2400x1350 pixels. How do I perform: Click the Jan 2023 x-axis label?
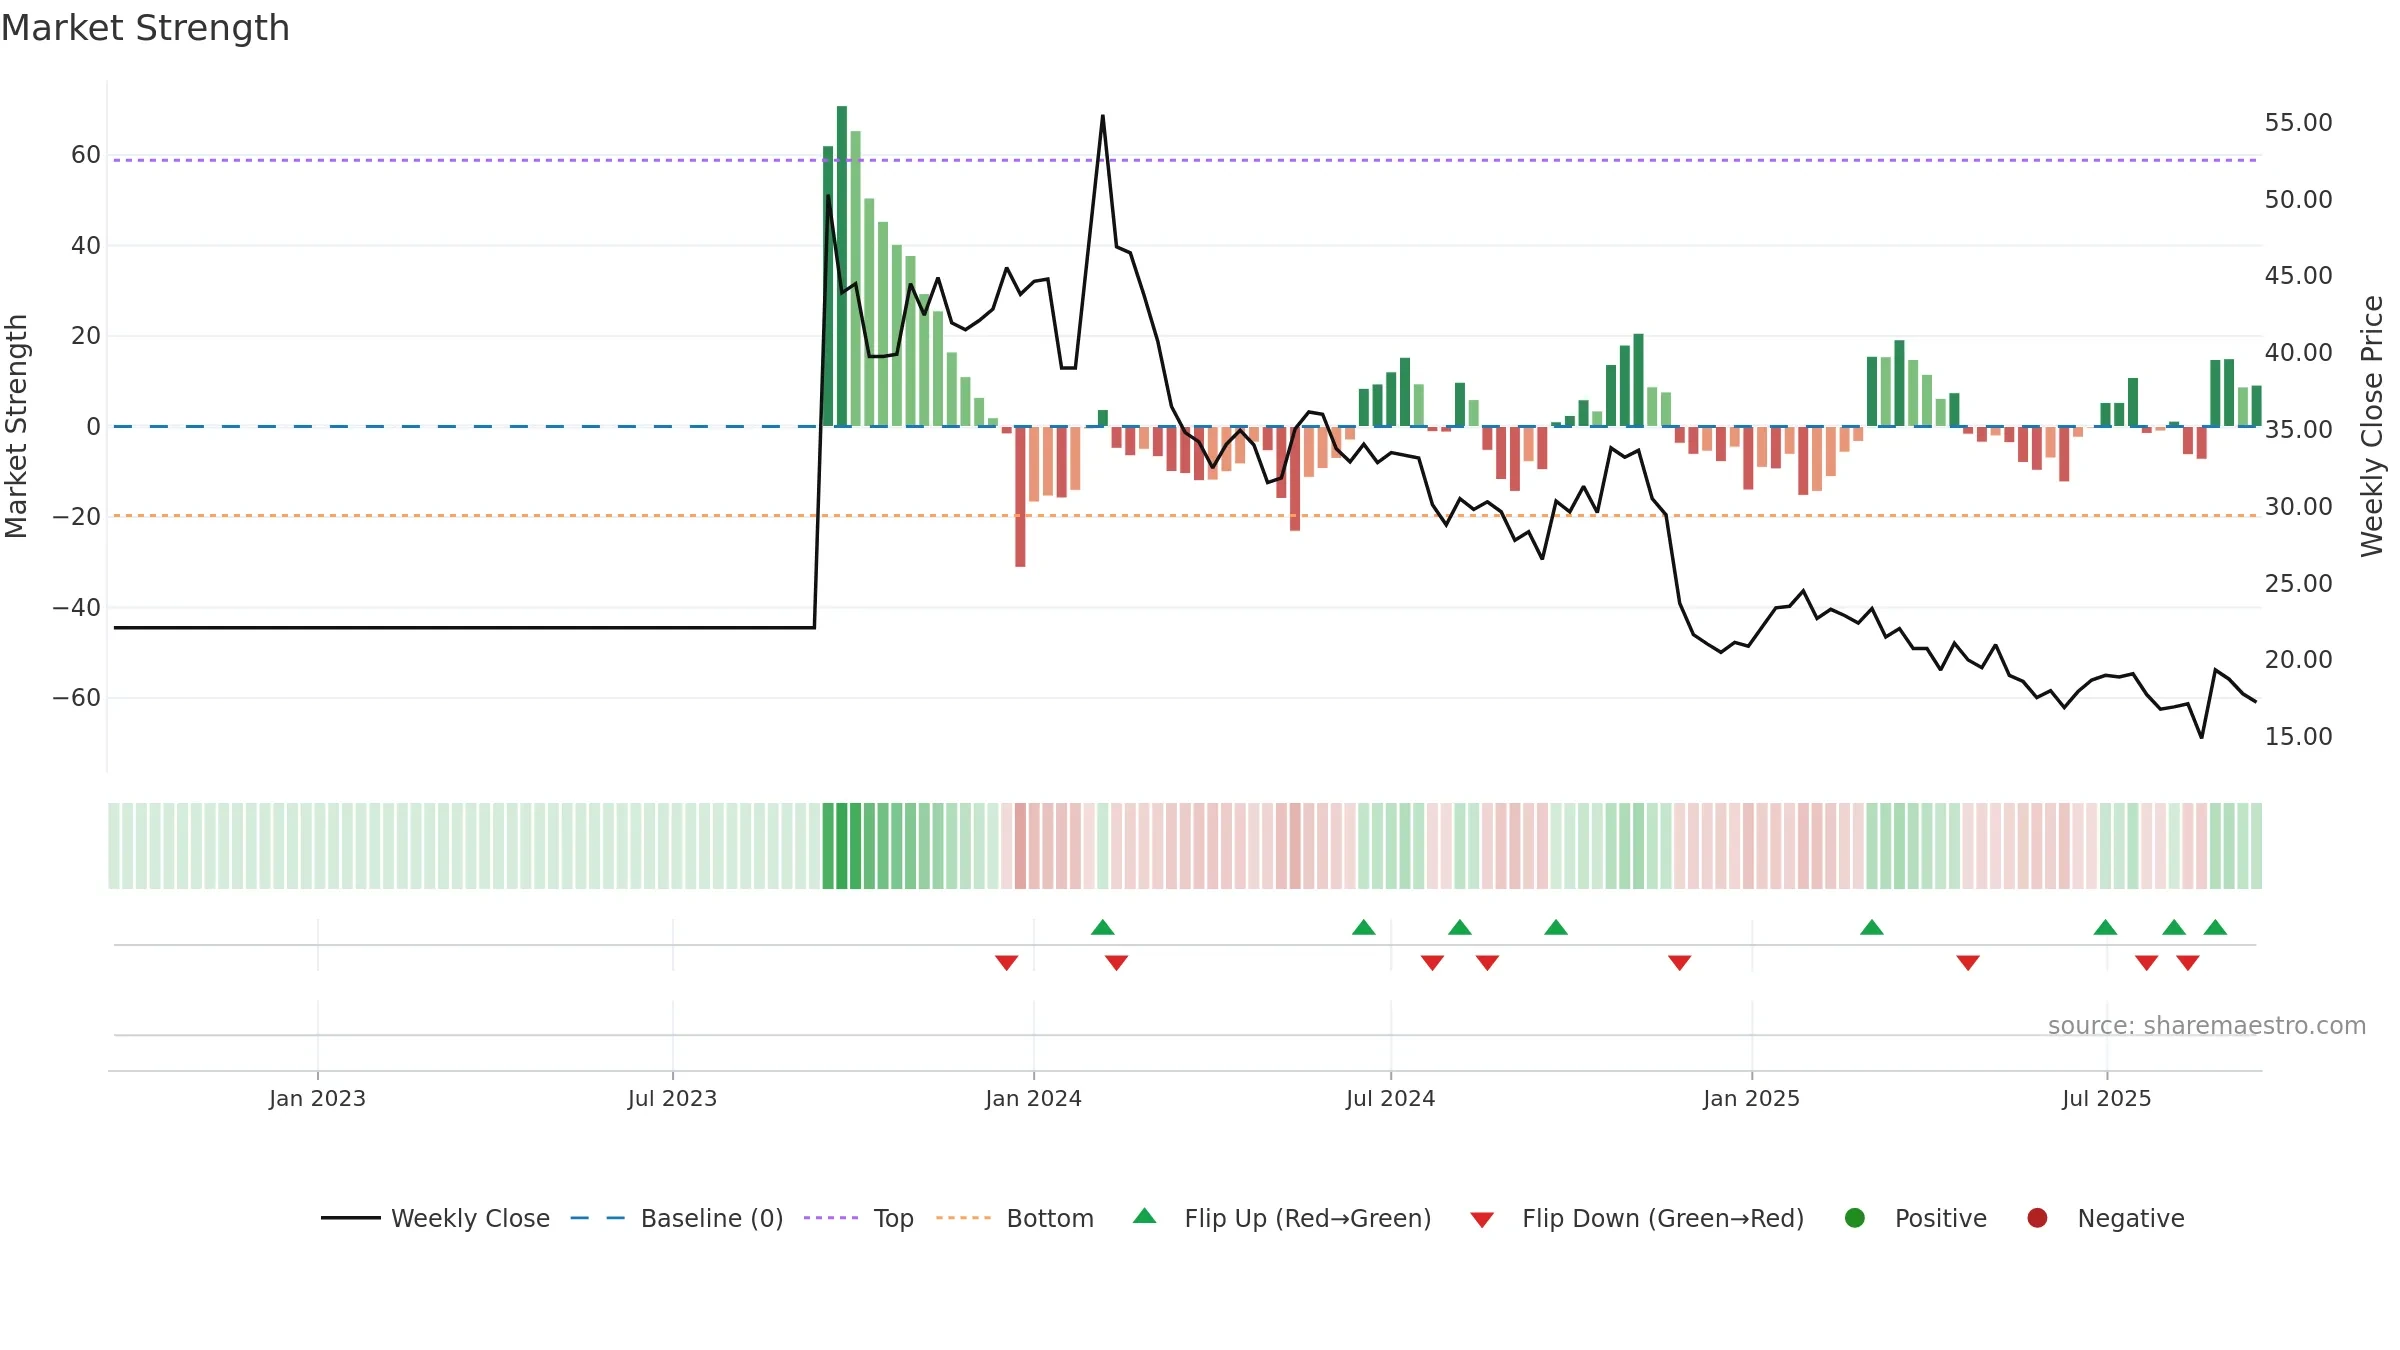click(x=317, y=1098)
